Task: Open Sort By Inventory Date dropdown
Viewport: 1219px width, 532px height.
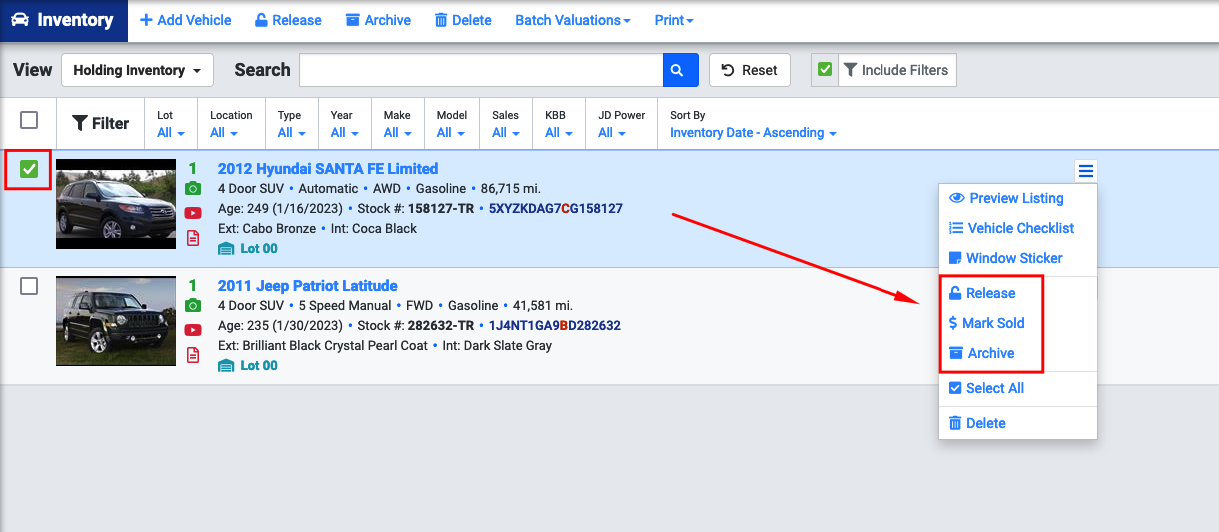Action: click(753, 132)
